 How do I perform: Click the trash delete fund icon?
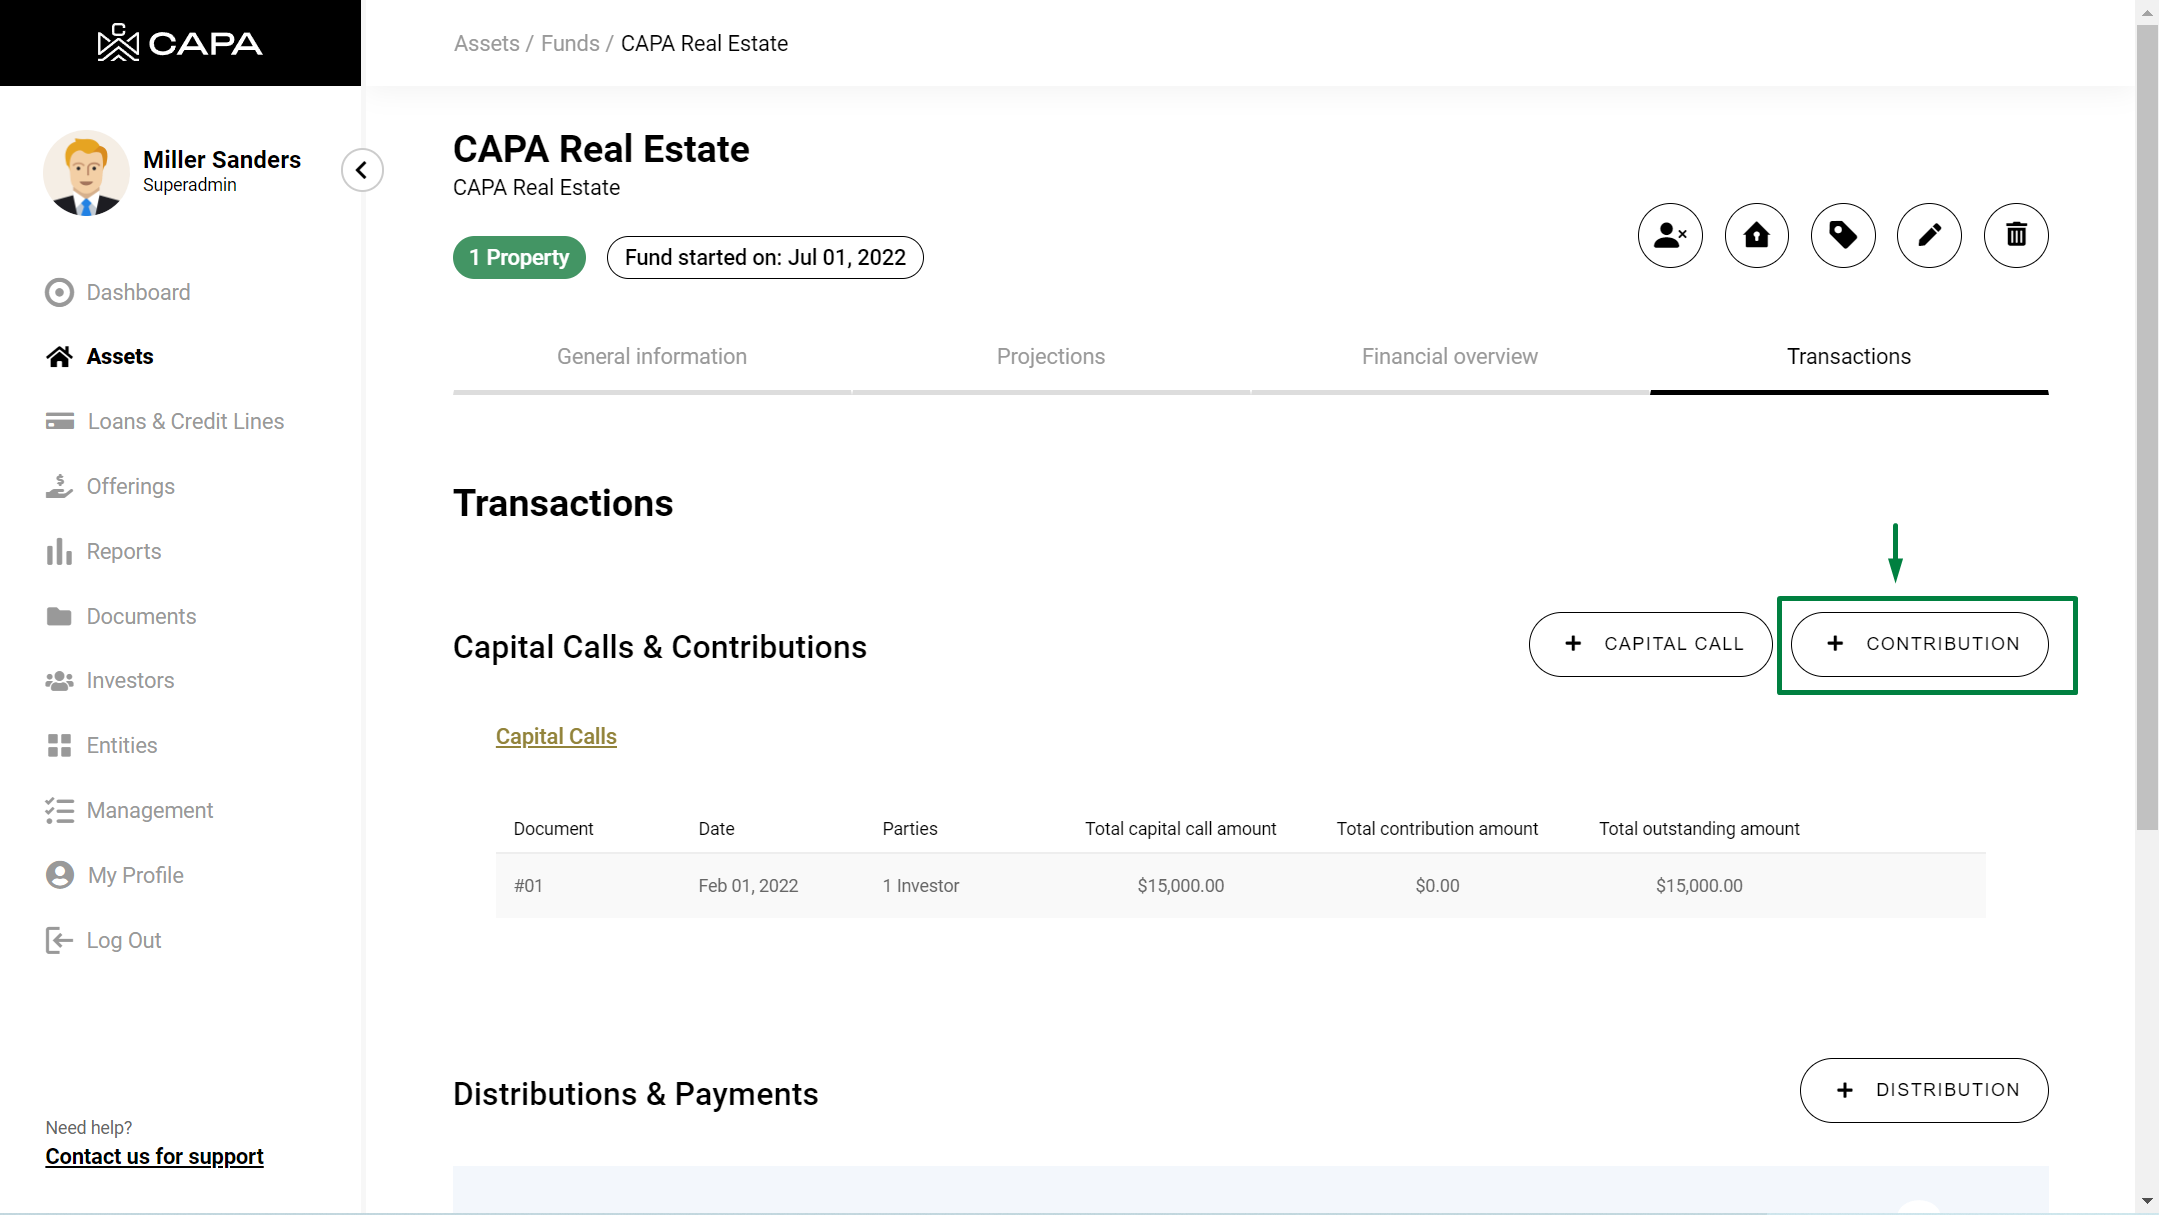click(x=2016, y=236)
